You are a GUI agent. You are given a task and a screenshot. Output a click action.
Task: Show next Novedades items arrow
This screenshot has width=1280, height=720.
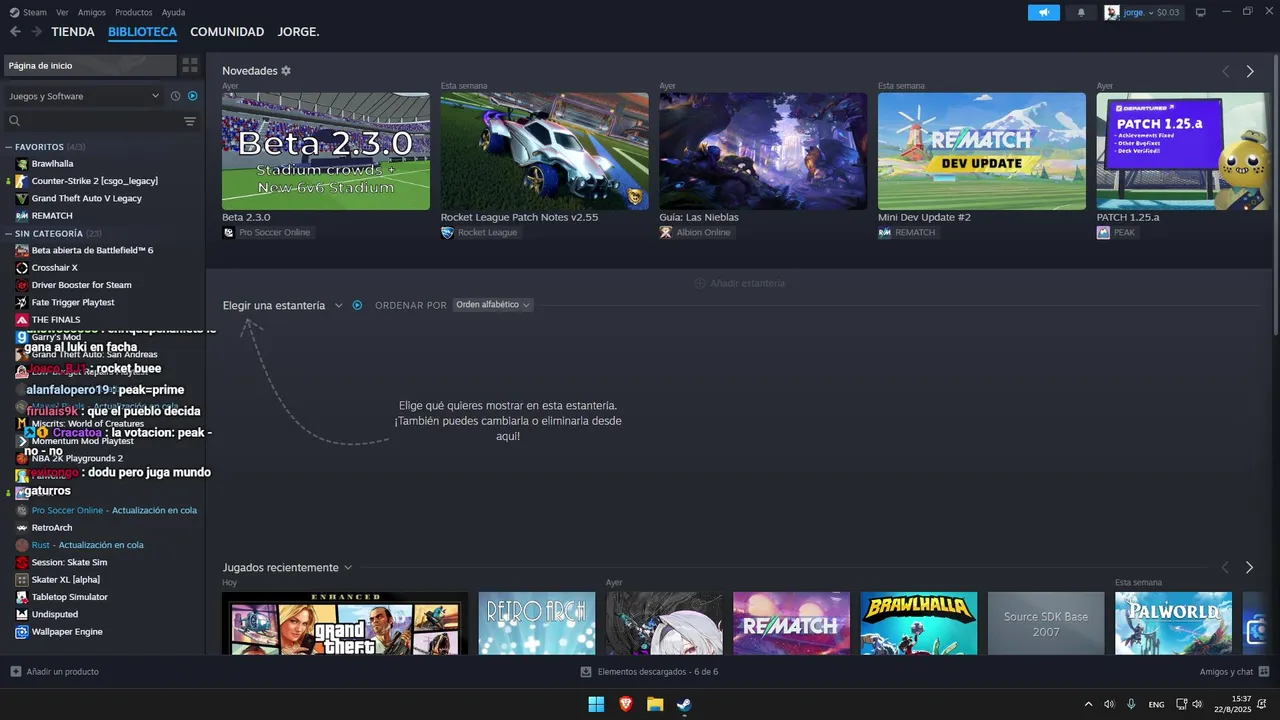tap(1249, 71)
